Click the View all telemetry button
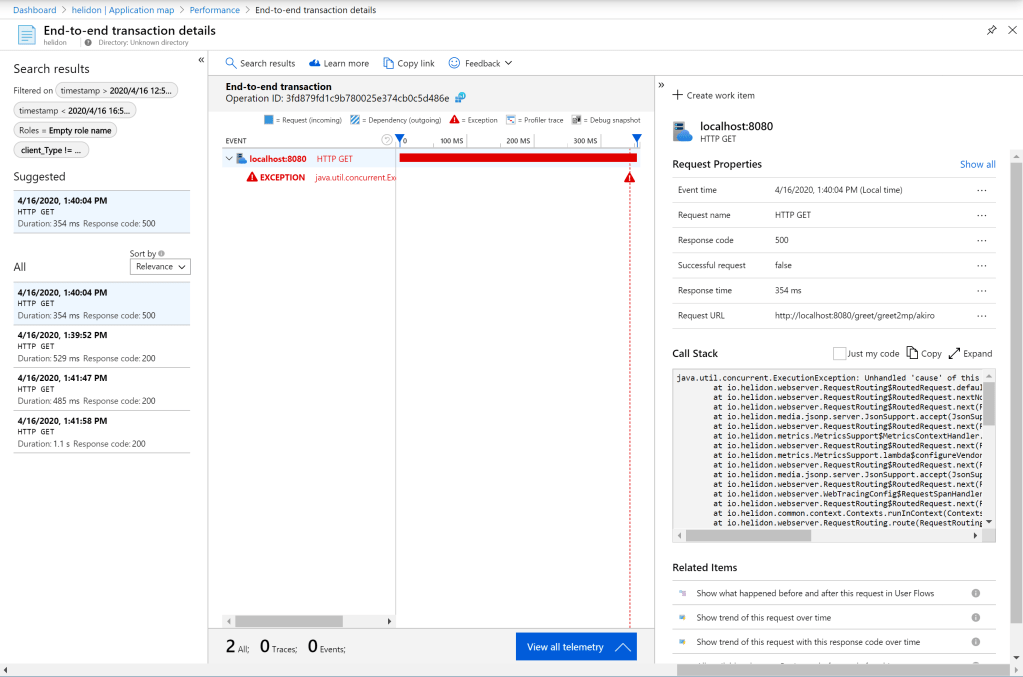1023x677 pixels. click(576, 647)
